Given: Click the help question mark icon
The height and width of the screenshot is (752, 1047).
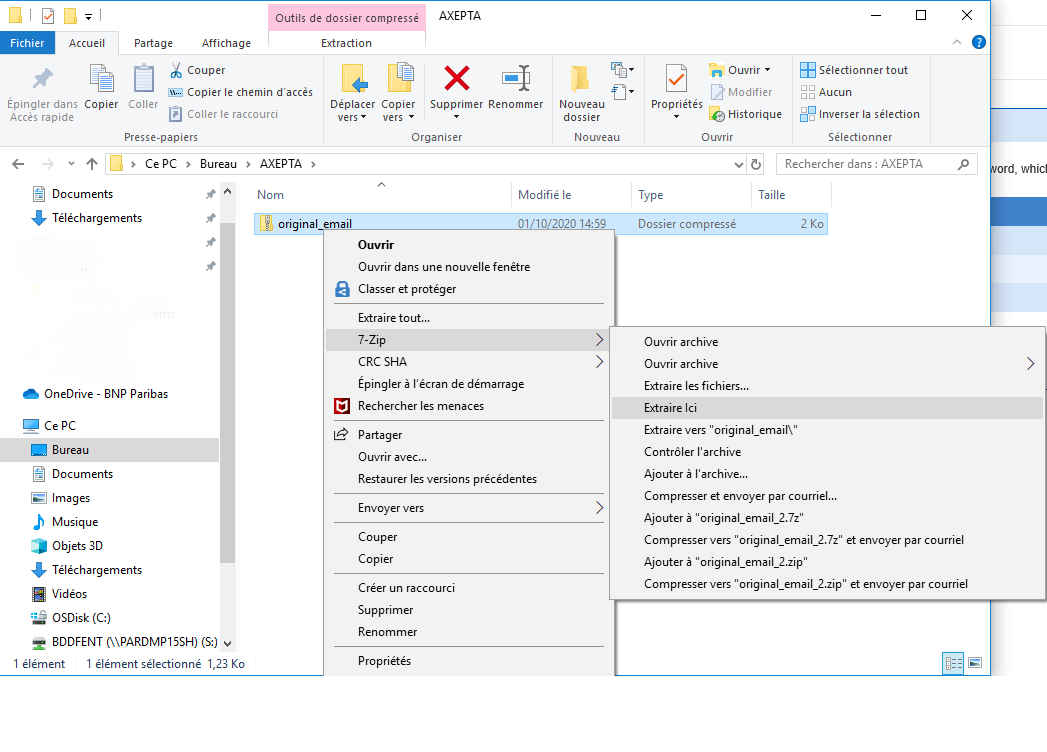Looking at the screenshot, I should coord(978,42).
